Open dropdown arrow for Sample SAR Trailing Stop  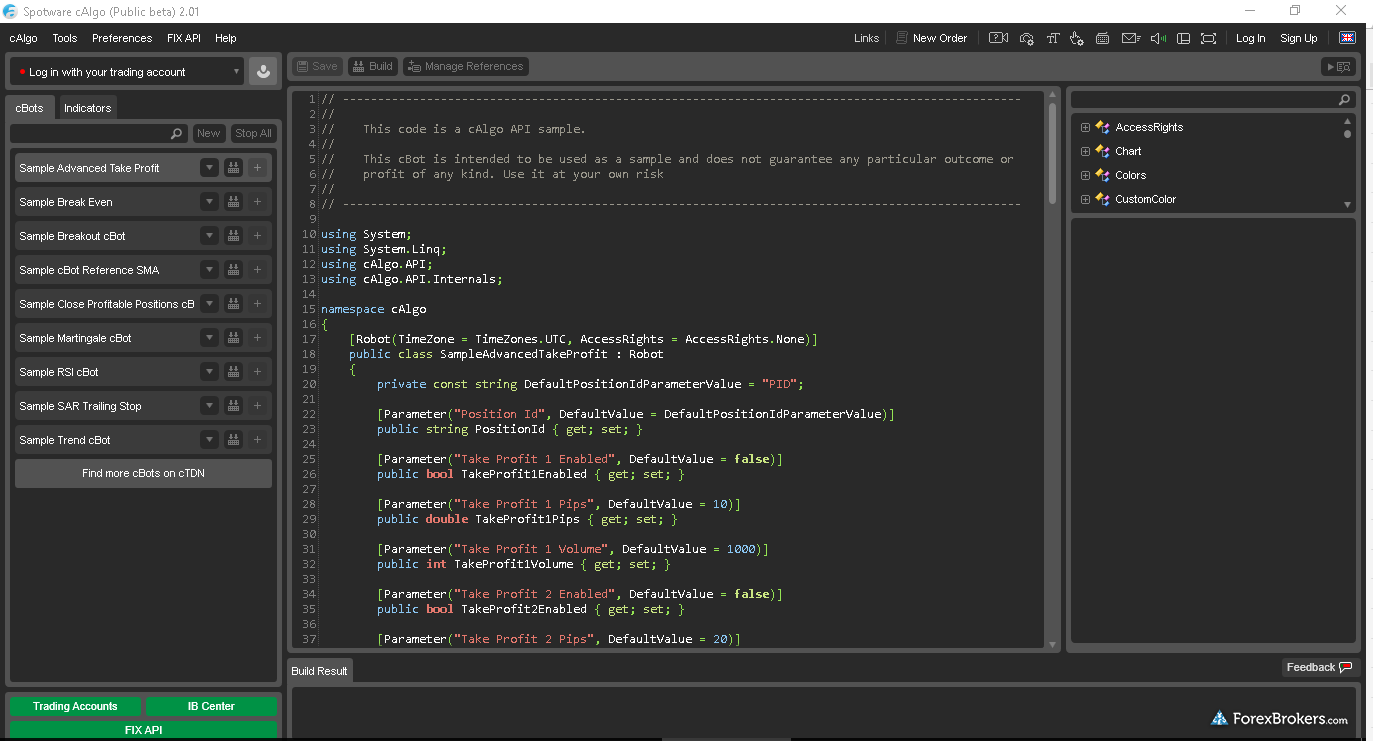[209, 406]
